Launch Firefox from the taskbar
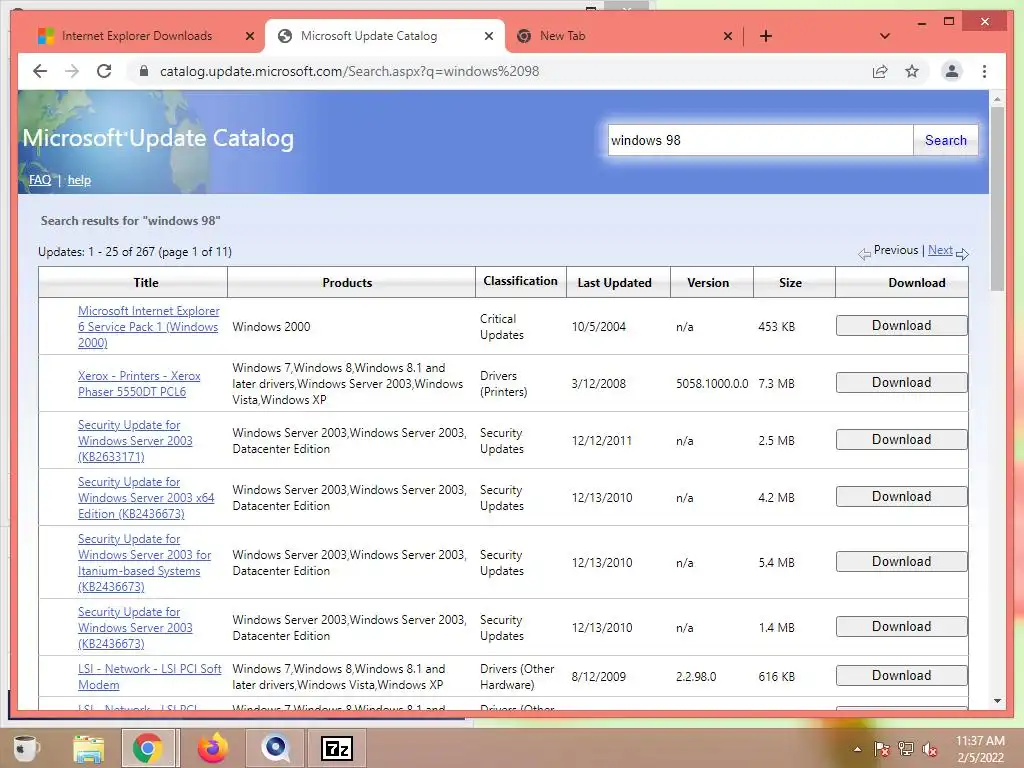 point(213,748)
